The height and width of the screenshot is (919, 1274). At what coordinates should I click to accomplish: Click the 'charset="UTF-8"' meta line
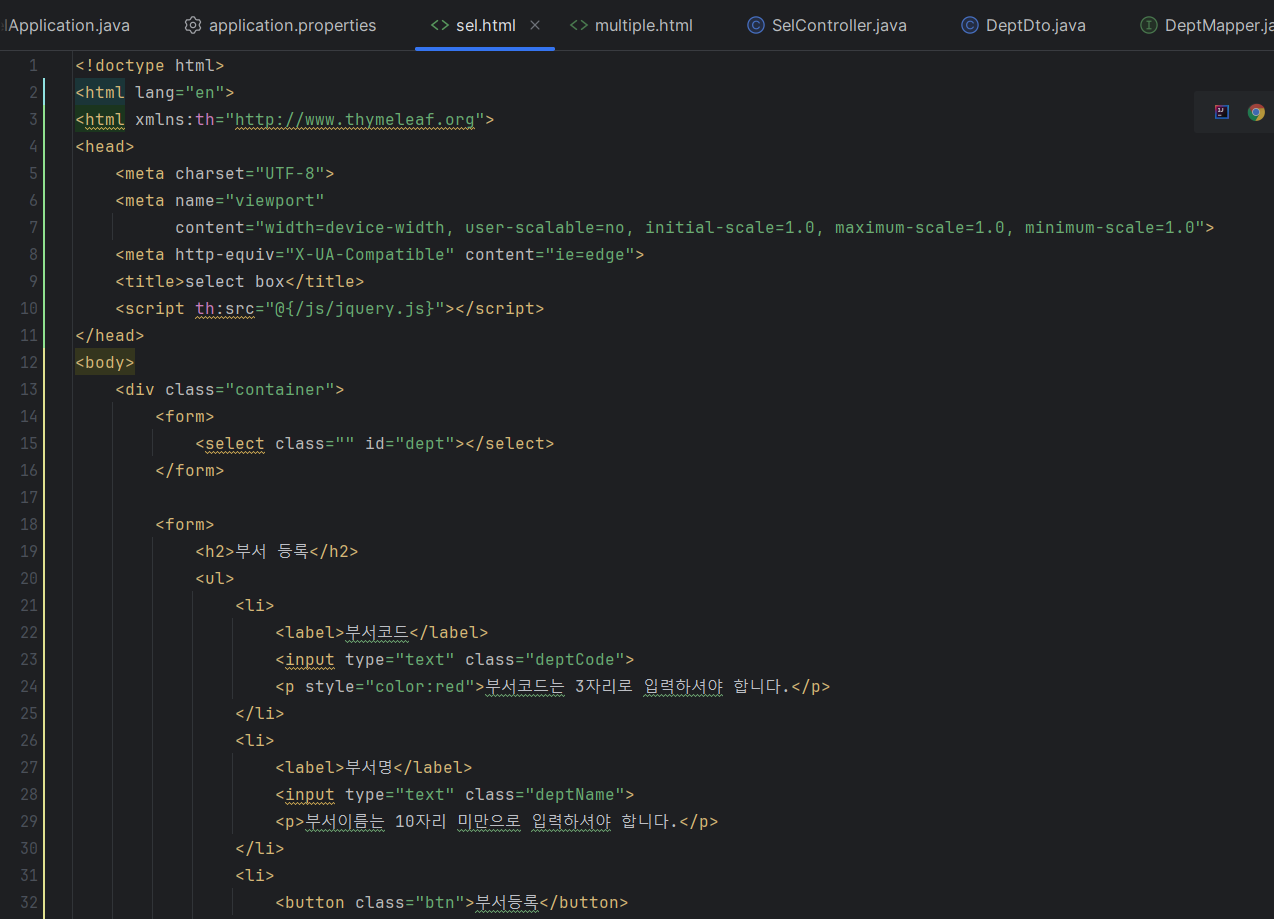pos(225,174)
